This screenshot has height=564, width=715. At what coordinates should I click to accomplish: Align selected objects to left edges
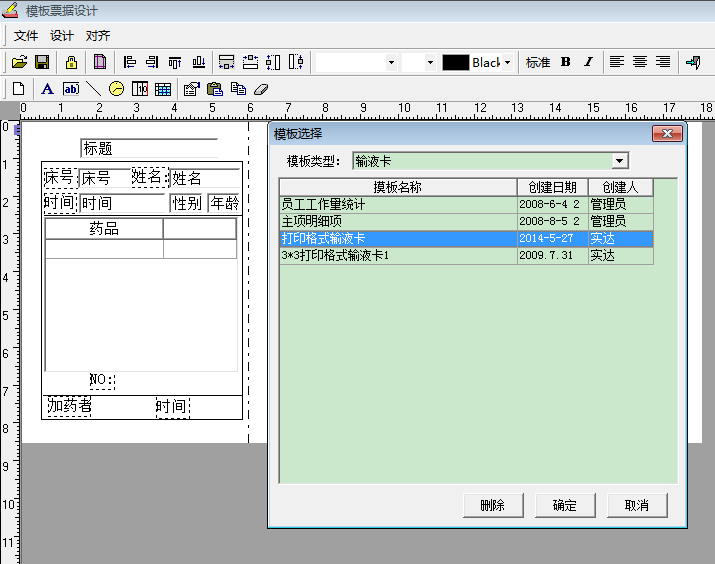pyautogui.click(x=130, y=62)
